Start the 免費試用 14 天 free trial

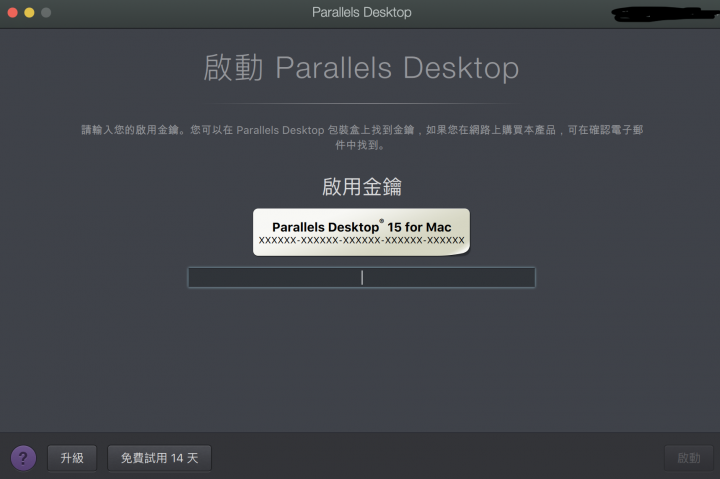point(159,458)
